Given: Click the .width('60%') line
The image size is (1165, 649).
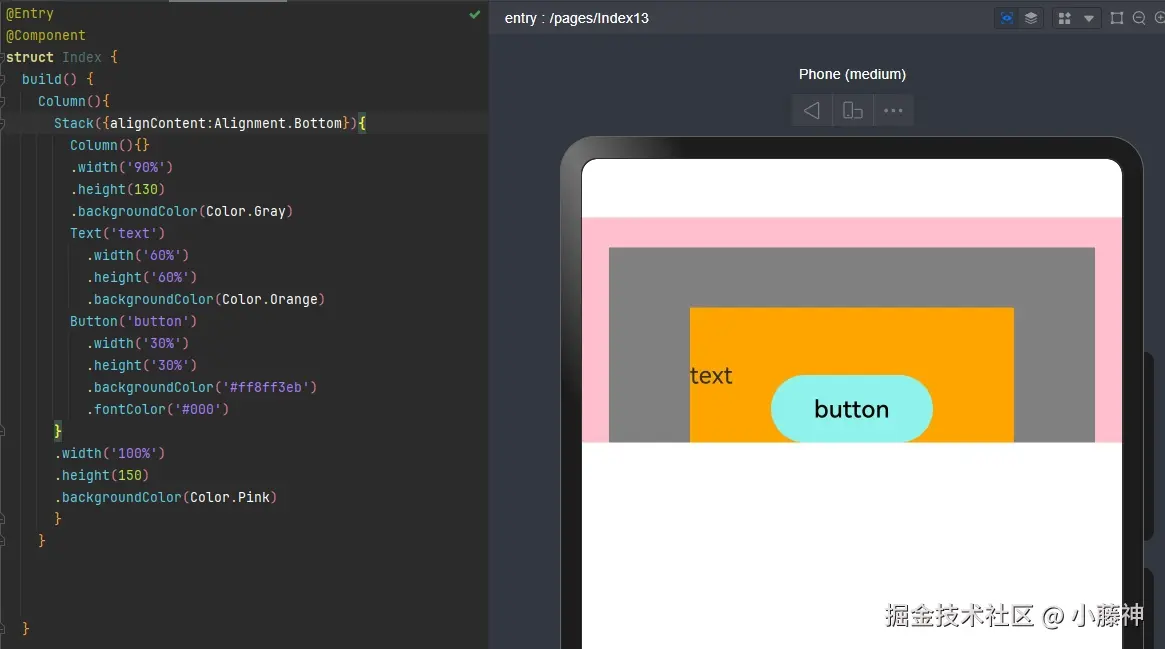Looking at the screenshot, I should [138, 255].
